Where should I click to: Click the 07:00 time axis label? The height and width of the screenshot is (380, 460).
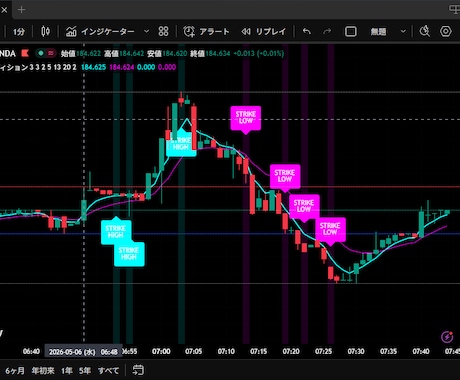(161, 351)
